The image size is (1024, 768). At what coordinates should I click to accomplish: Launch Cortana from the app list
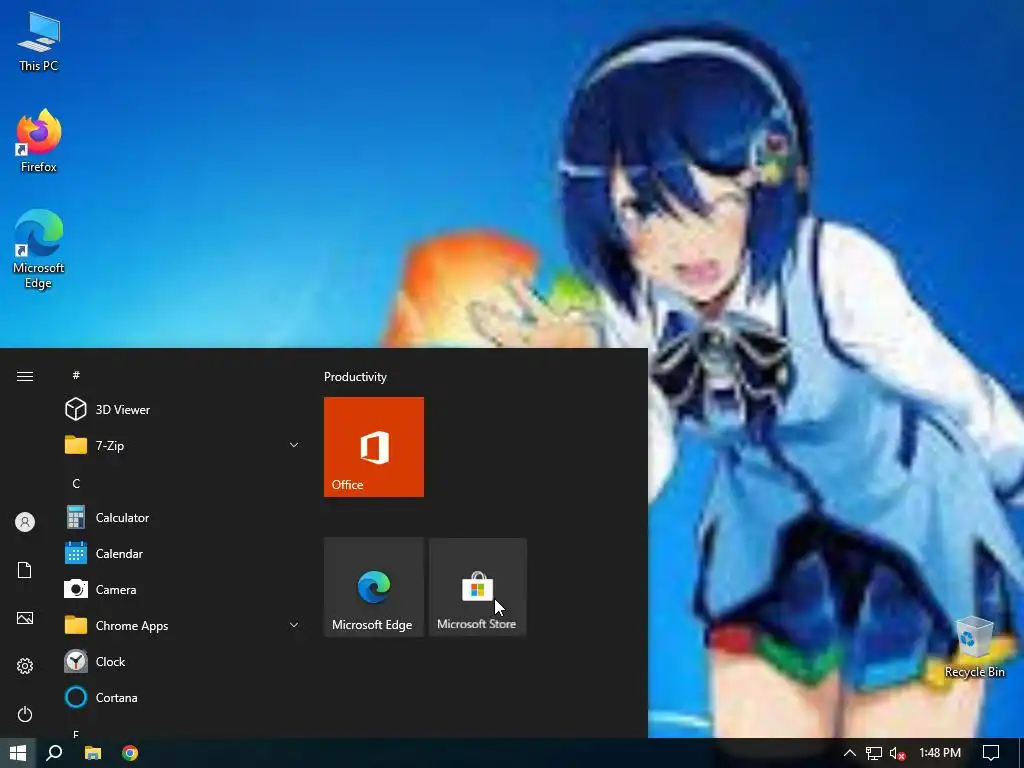coord(183,697)
